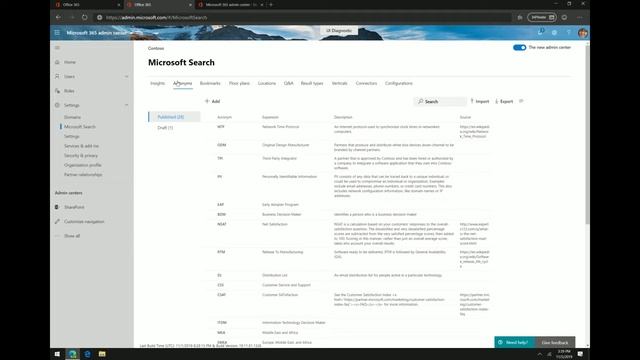Viewport: 640px width, 360px height.
Task: Click the Need help button
Action: (x=515, y=342)
